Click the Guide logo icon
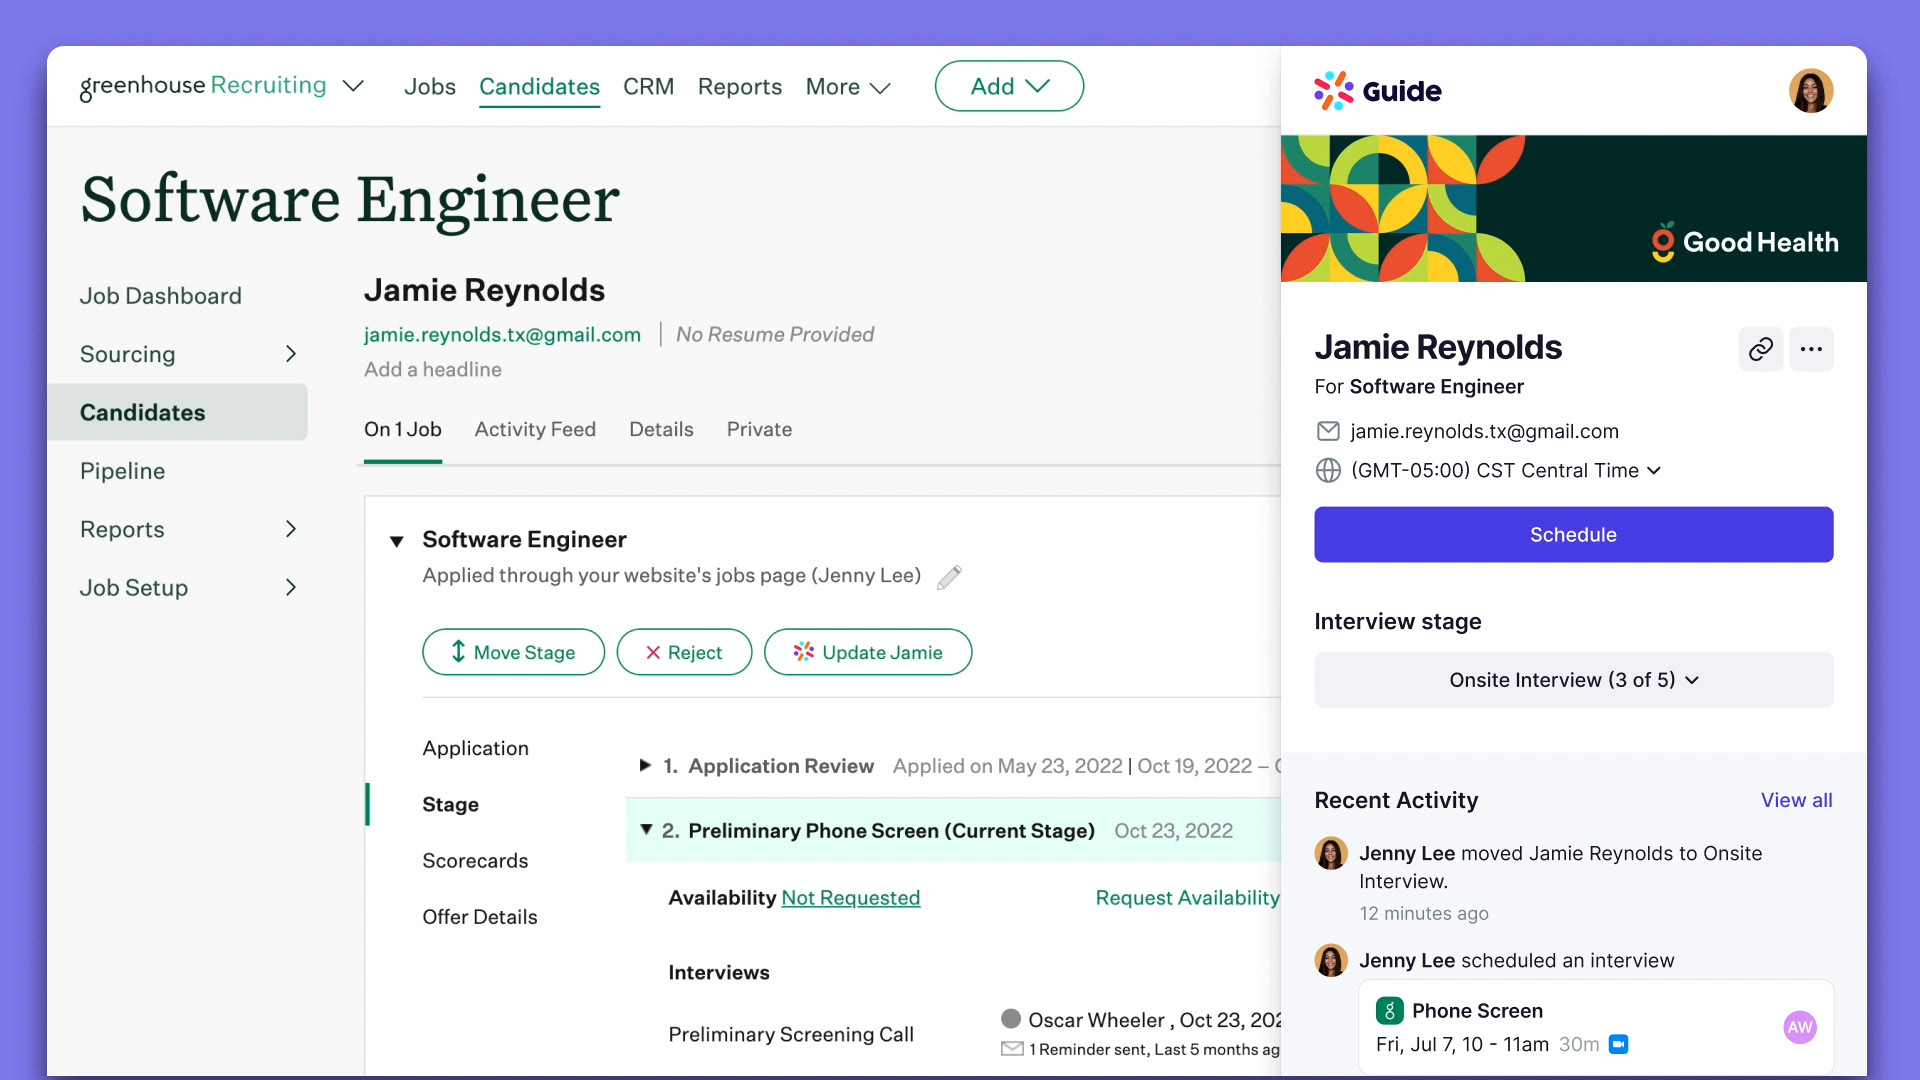 [x=1334, y=91]
